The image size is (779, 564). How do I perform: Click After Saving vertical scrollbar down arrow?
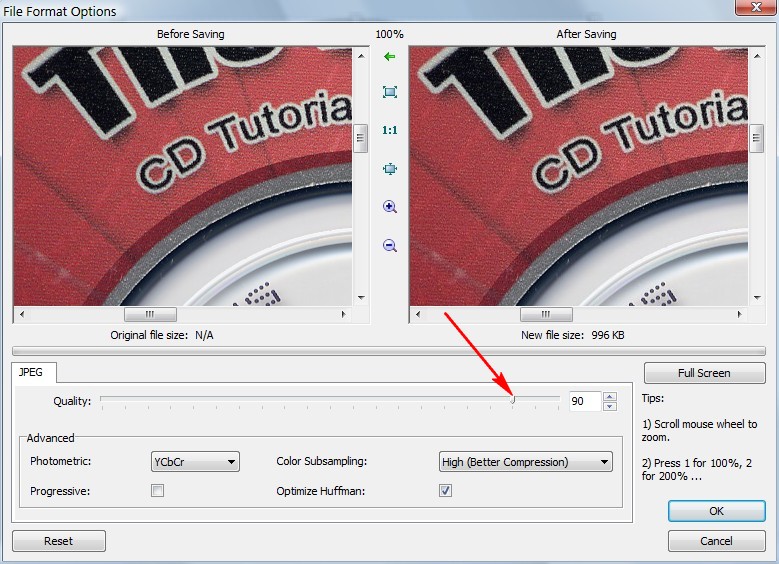pos(757,298)
